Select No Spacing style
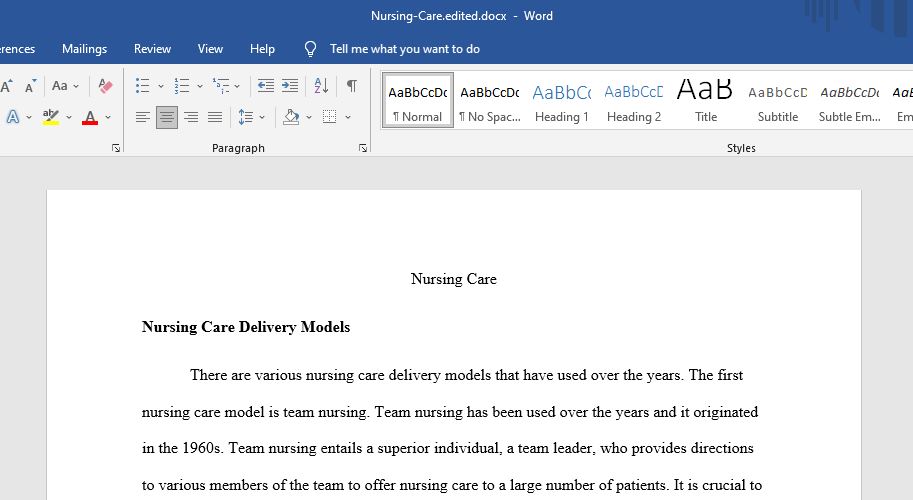This screenshot has height=500, width=913. click(490, 100)
